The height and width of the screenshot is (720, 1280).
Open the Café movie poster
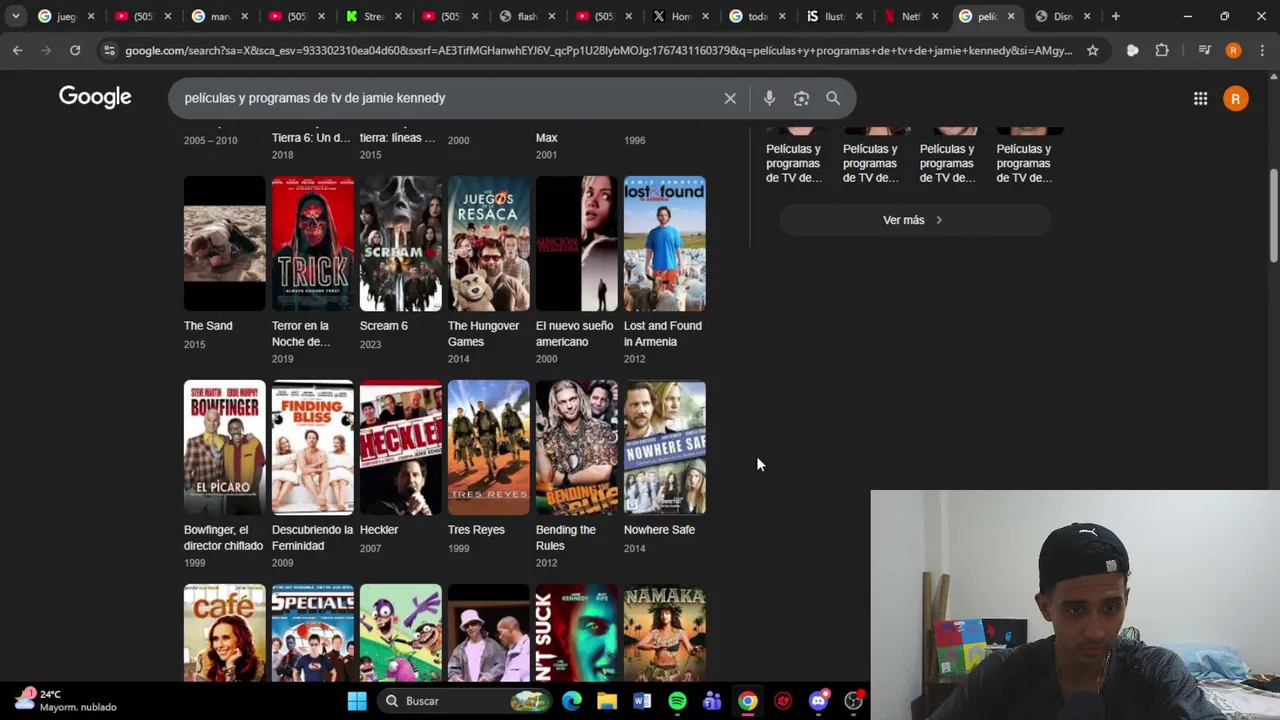point(225,633)
